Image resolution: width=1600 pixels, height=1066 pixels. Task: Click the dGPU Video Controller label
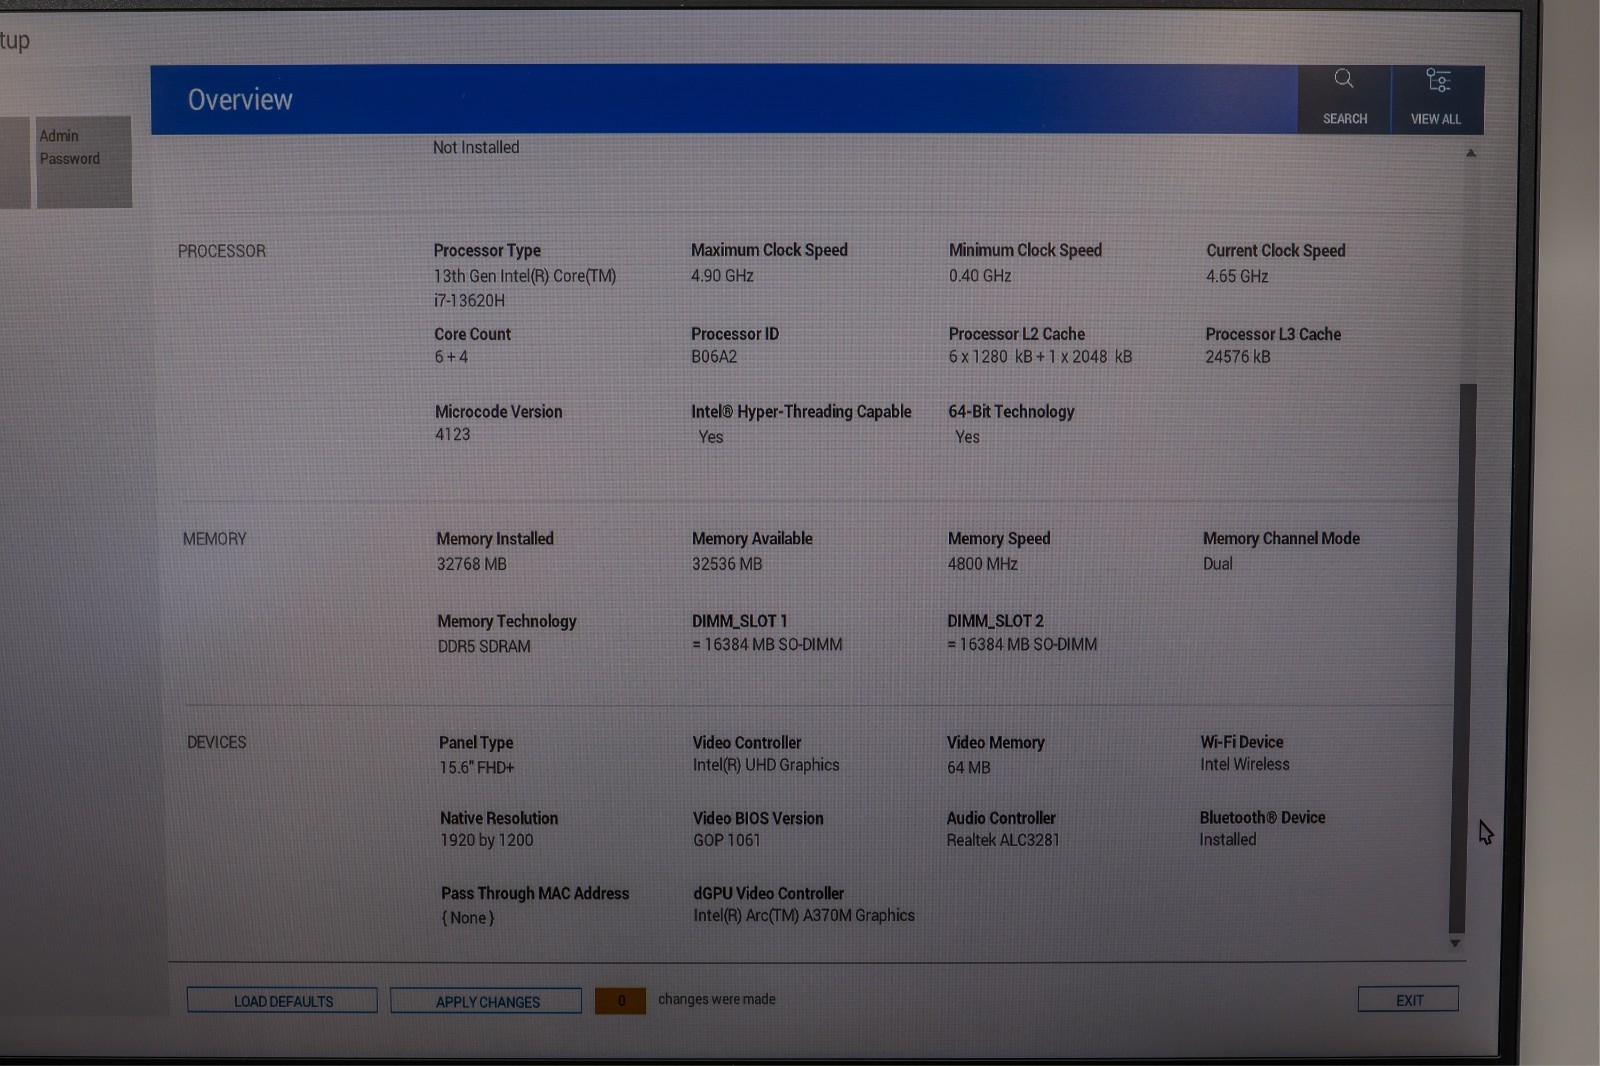click(x=769, y=894)
